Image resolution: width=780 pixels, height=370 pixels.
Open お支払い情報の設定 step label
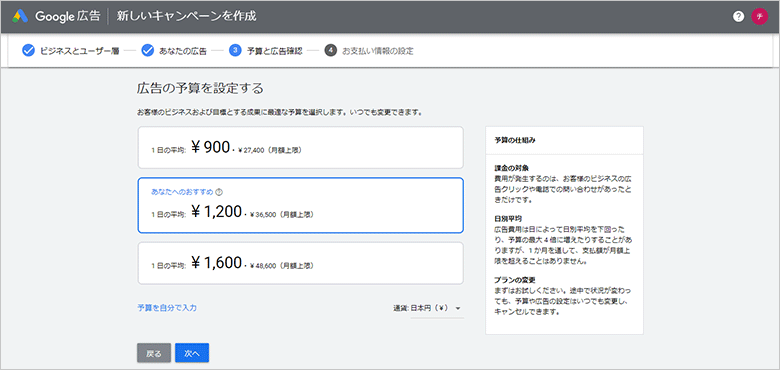point(378,51)
